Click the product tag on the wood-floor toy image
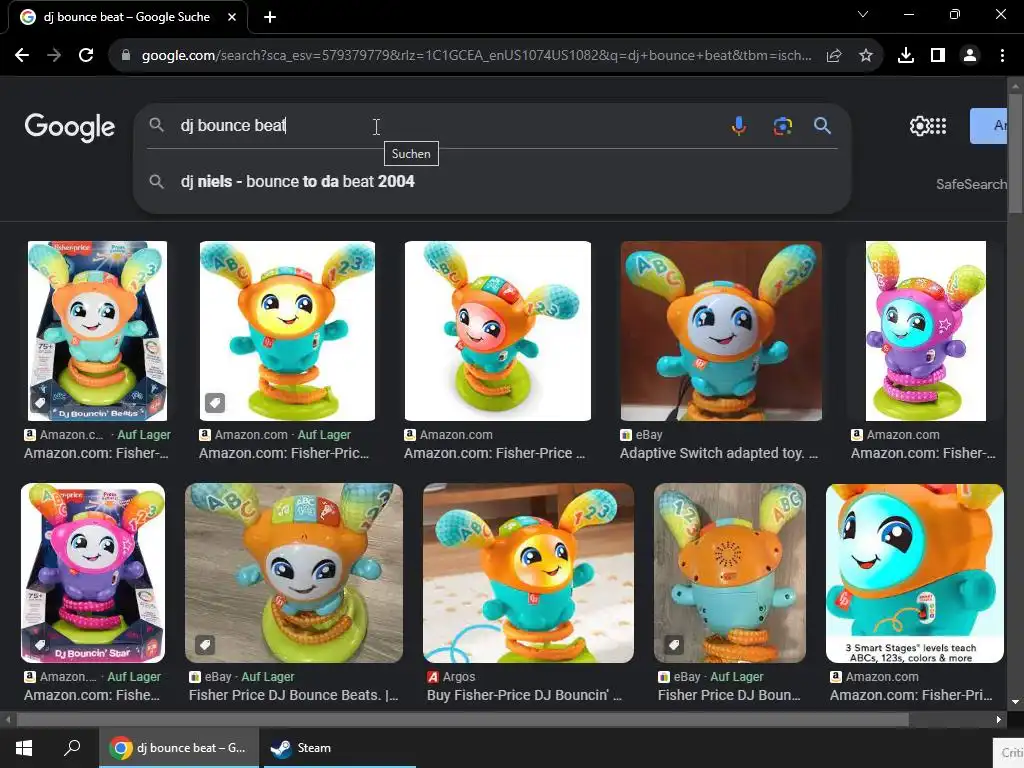The height and width of the screenshot is (768, 1024). click(205, 645)
